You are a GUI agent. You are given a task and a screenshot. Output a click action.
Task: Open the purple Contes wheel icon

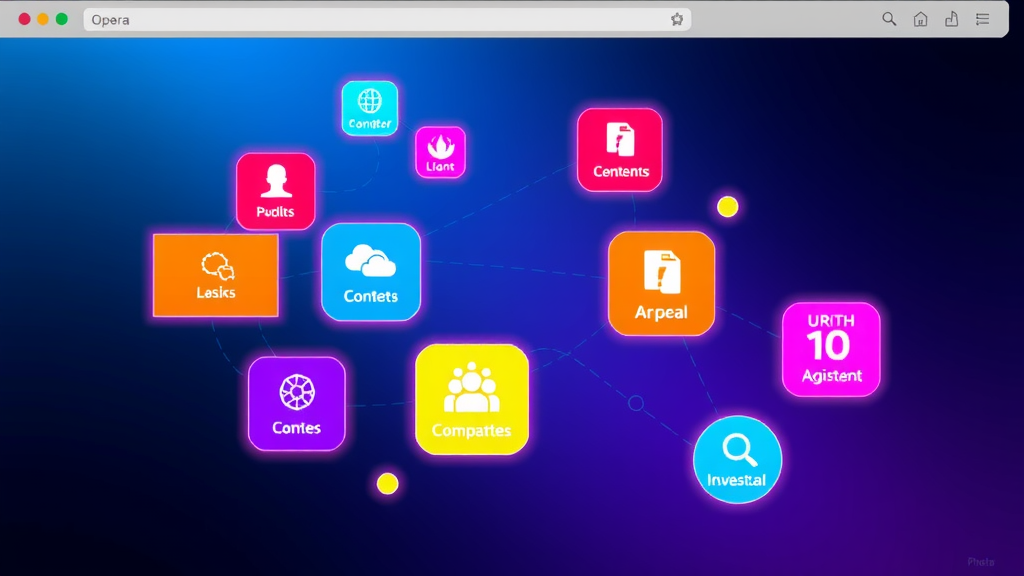tap(296, 403)
